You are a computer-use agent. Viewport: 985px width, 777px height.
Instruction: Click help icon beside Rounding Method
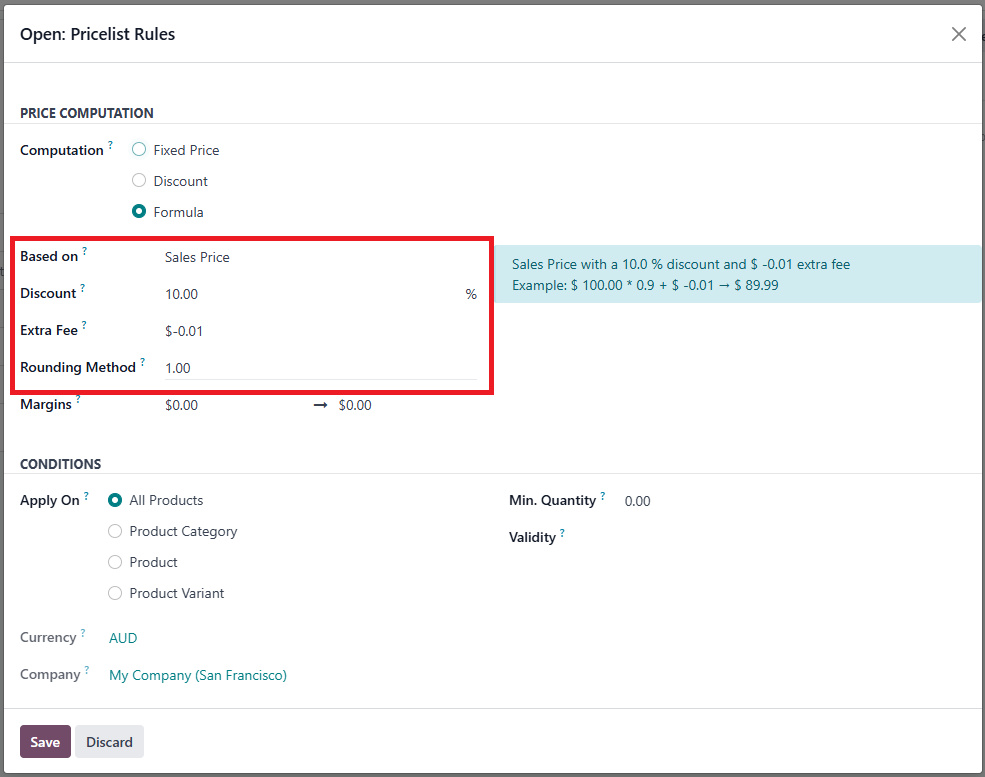(x=143, y=362)
